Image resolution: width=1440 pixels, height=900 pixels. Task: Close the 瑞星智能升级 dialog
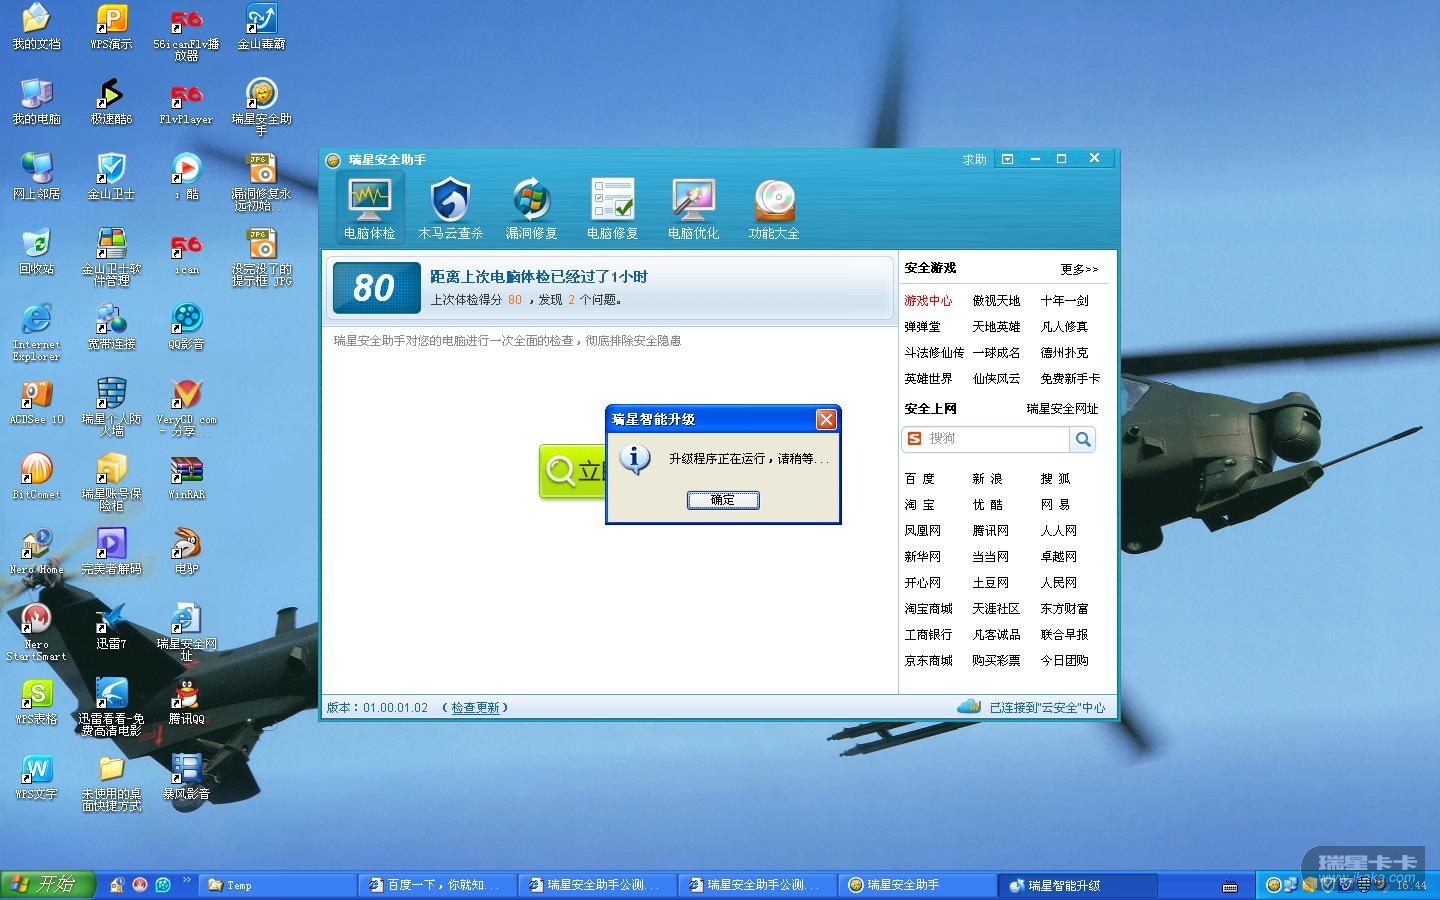[x=826, y=419]
